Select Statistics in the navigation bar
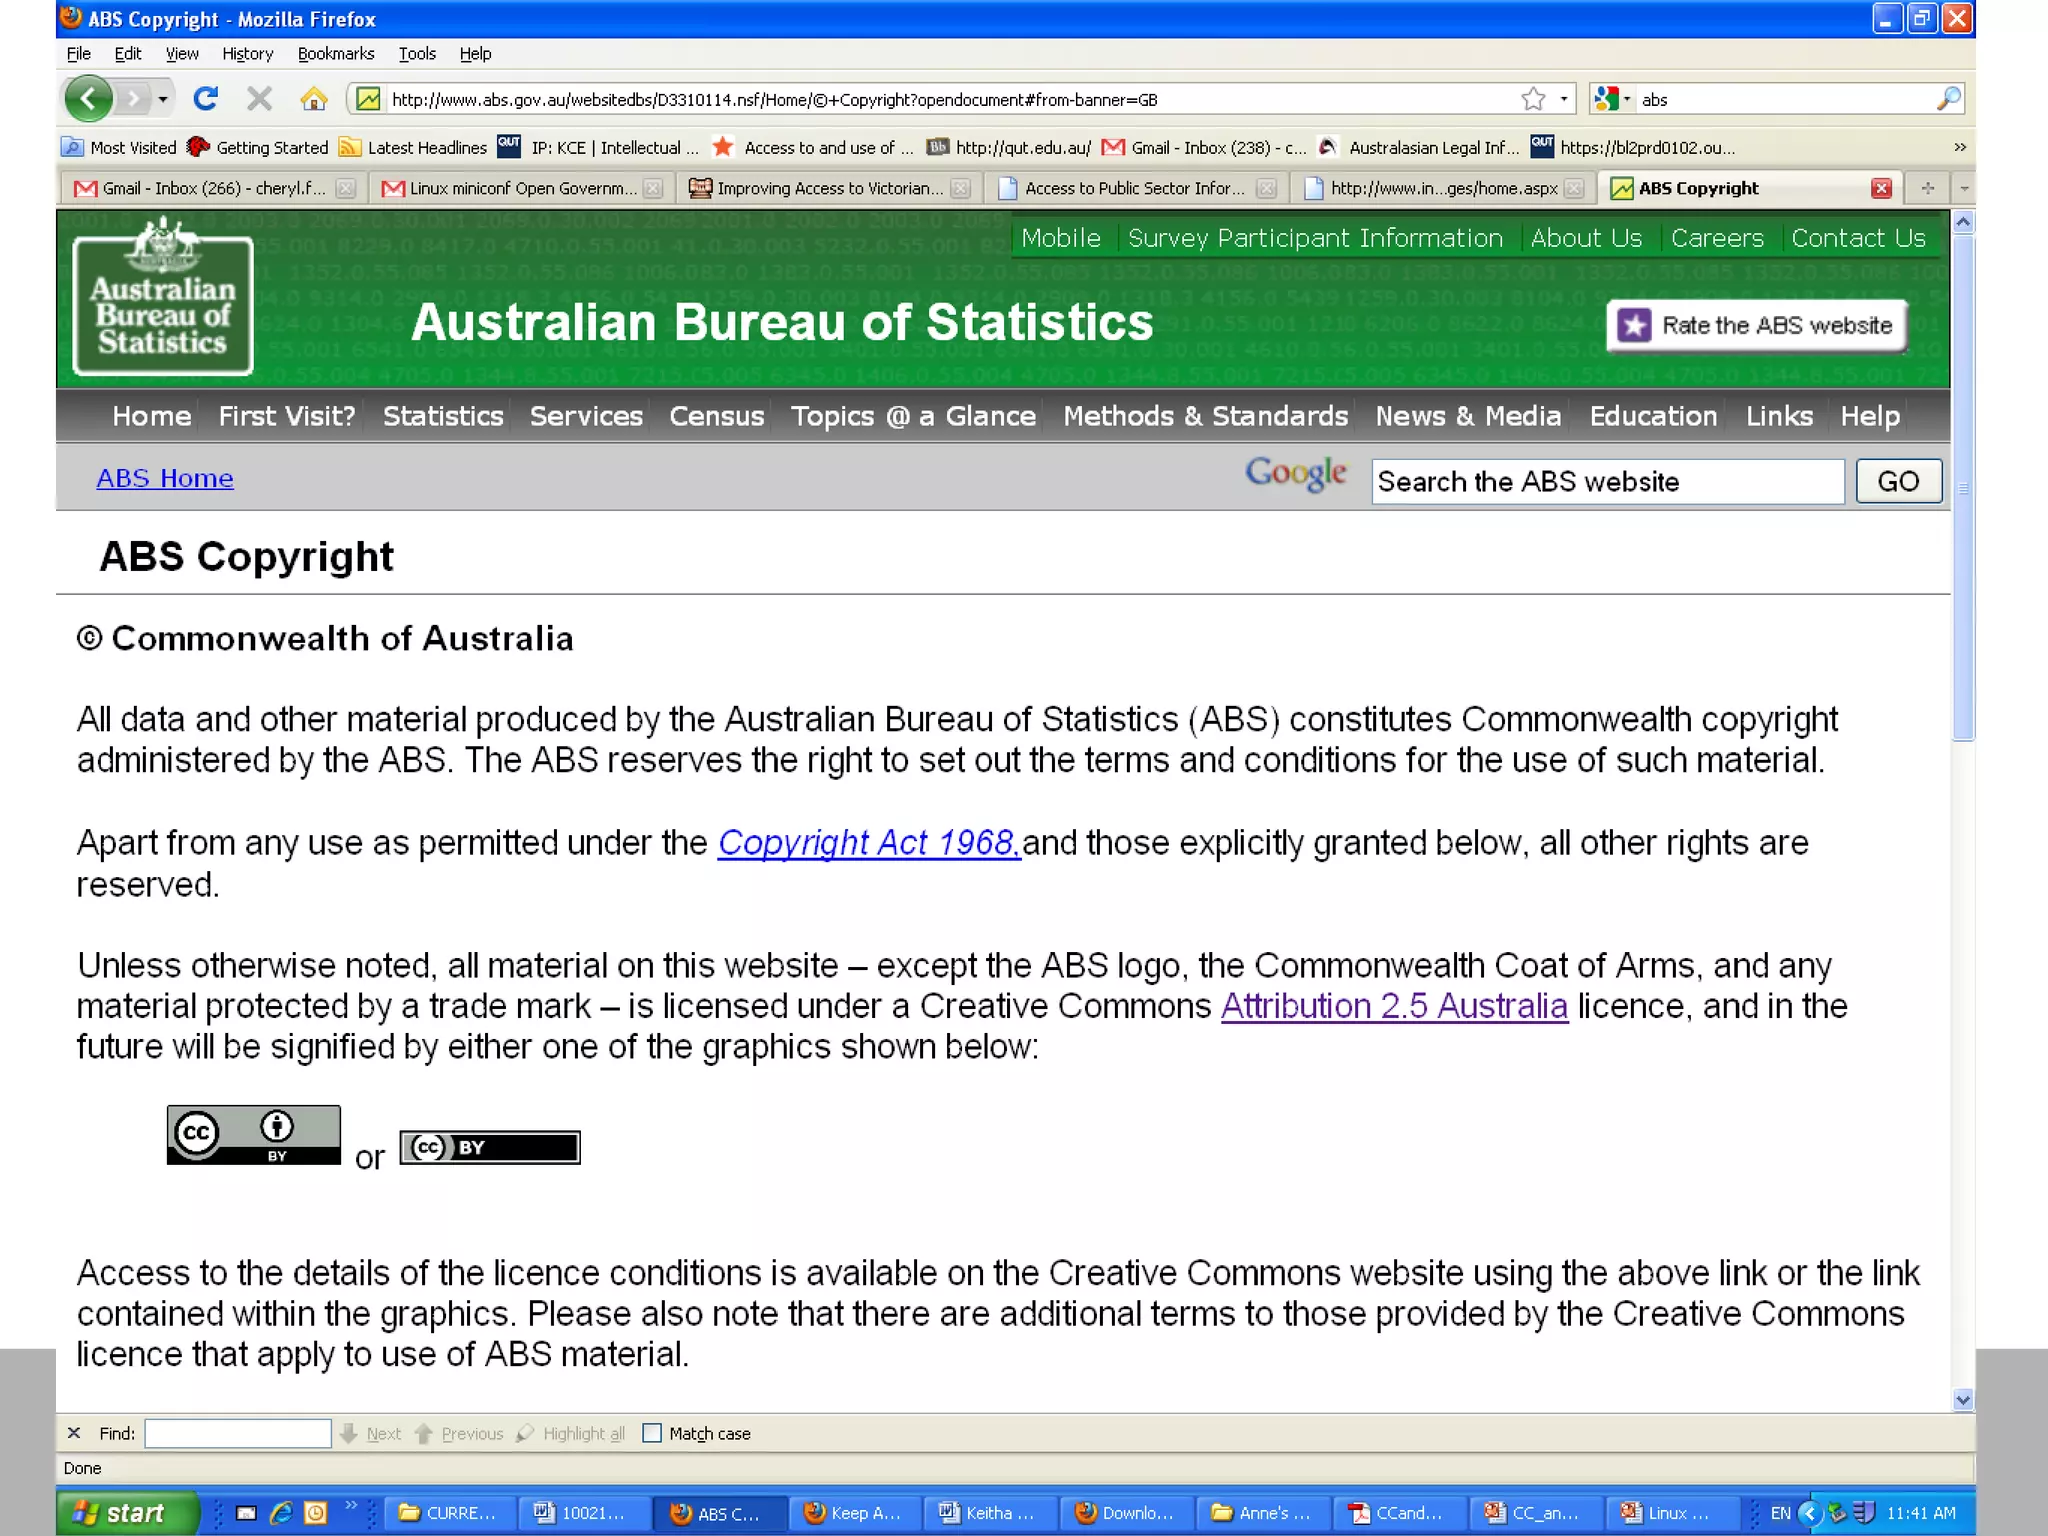 [443, 416]
